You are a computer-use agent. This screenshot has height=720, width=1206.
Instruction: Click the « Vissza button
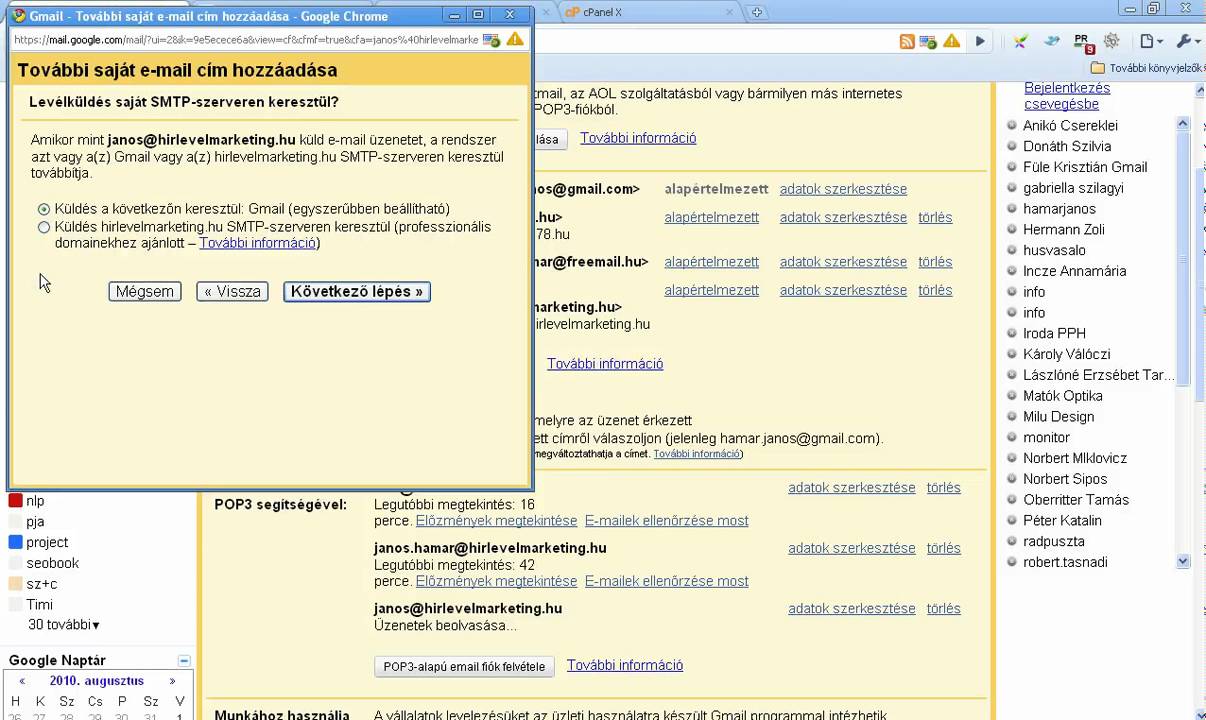pos(232,292)
